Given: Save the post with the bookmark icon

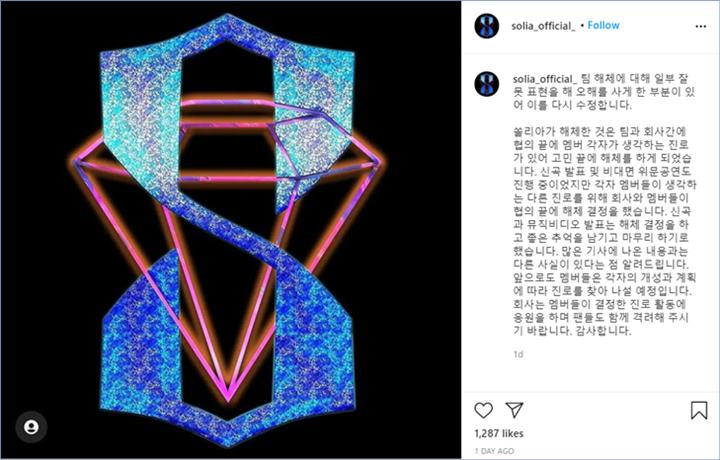Looking at the screenshot, I should click(699, 410).
